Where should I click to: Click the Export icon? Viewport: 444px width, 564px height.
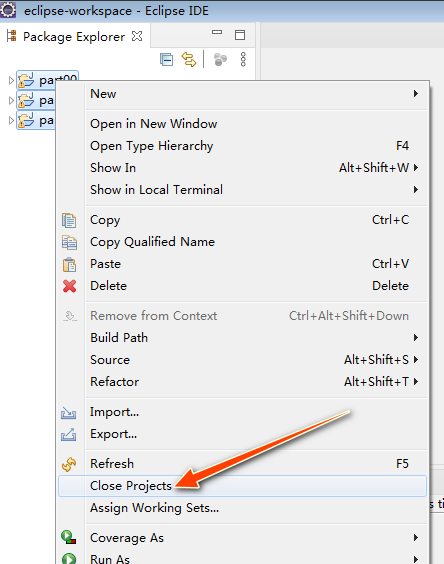[x=68, y=435]
